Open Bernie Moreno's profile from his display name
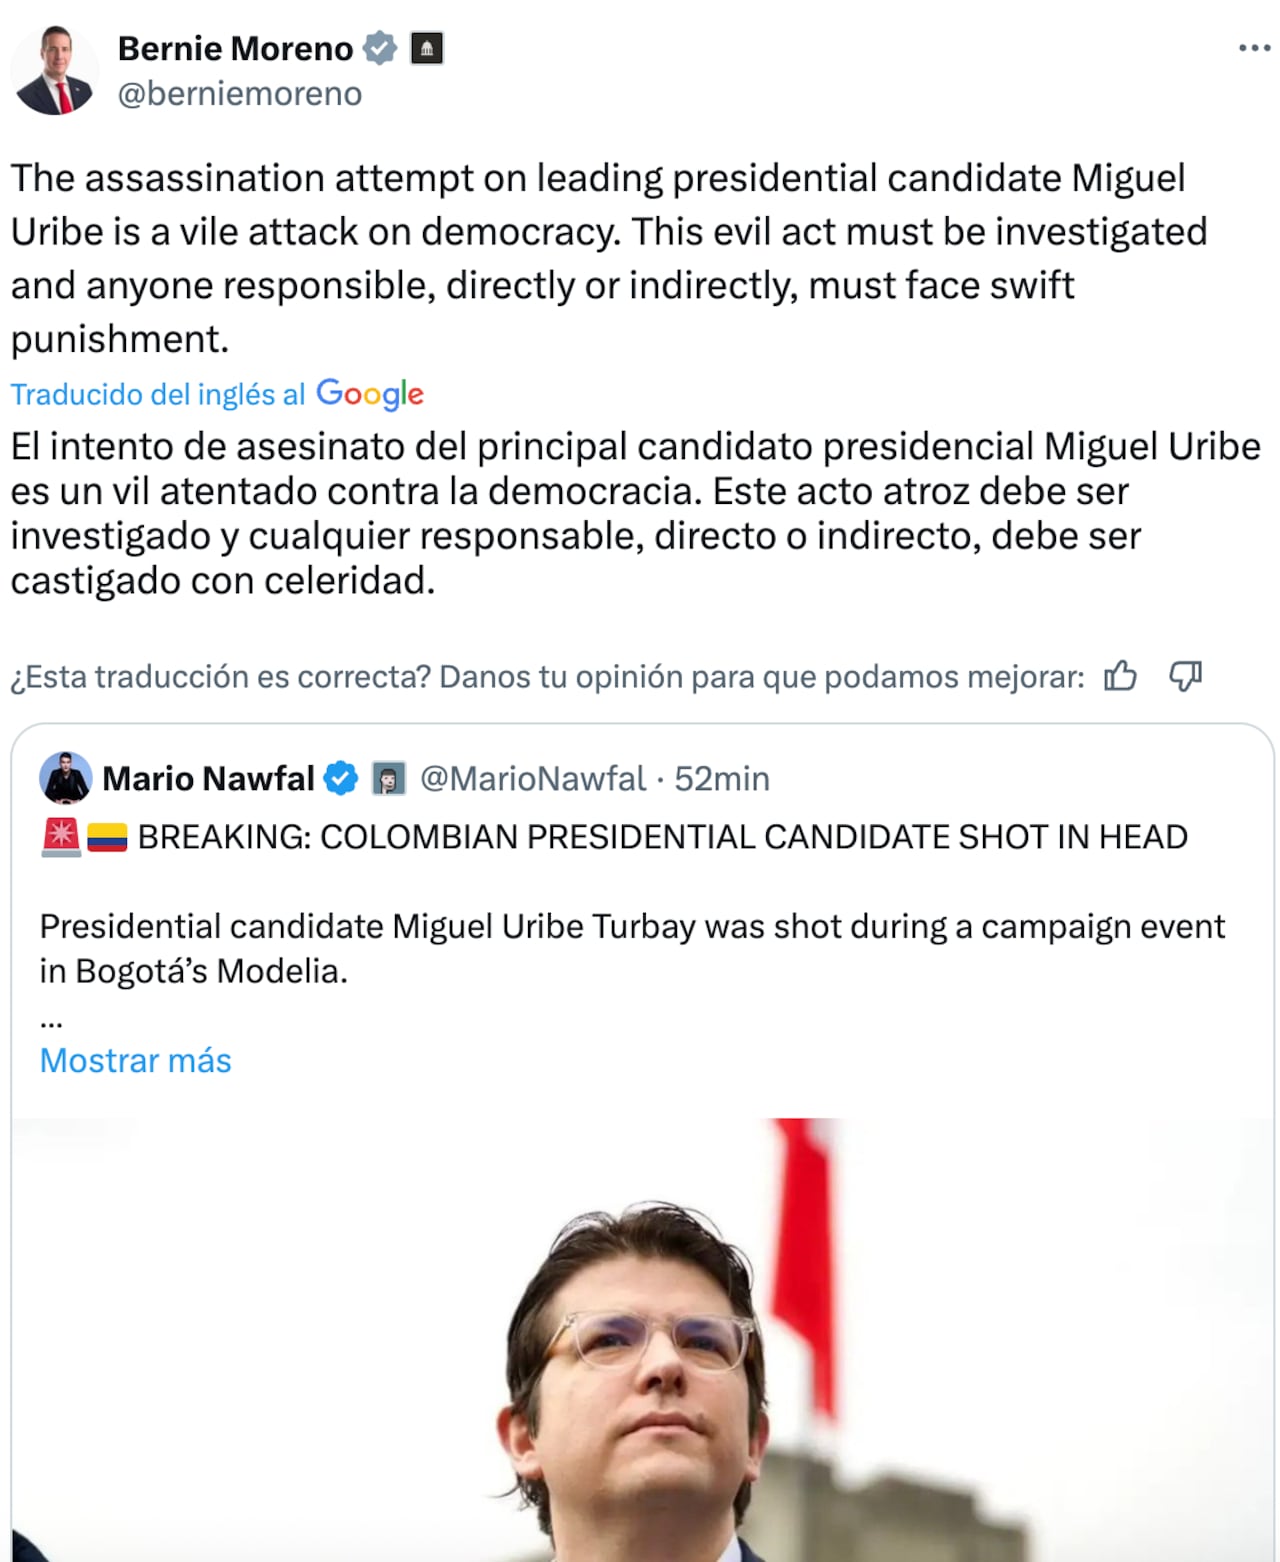This screenshot has width=1280, height=1562. pyautogui.click(x=237, y=47)
